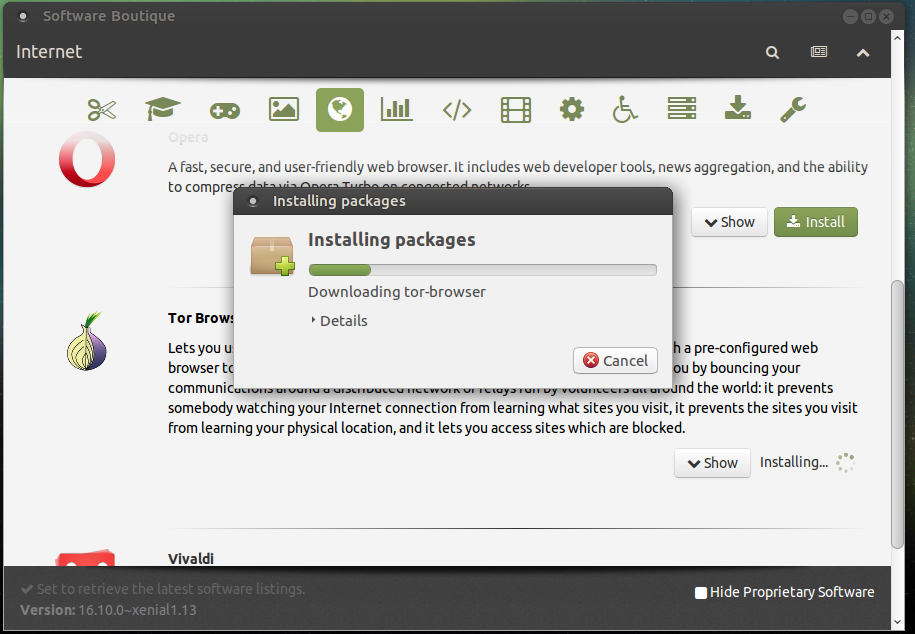
Task: Click the installation progress bar
Action: [x=483, y=270]
